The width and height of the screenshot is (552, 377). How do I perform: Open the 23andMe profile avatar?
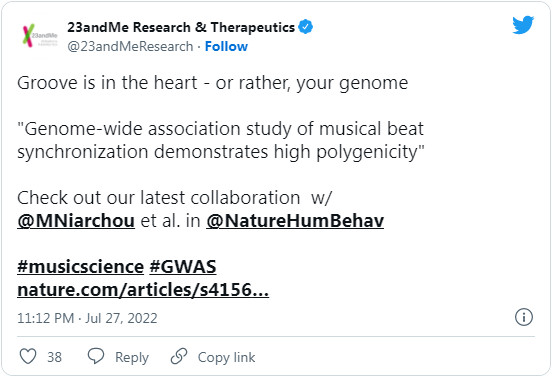click(40, 36)
